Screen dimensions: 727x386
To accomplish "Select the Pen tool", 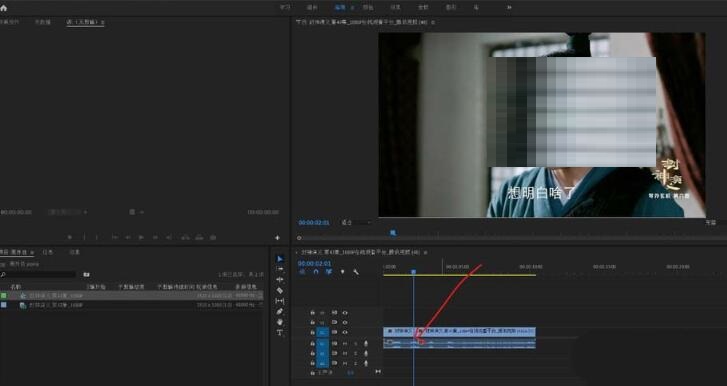I will pyautogui.click(x=280, y=312).
